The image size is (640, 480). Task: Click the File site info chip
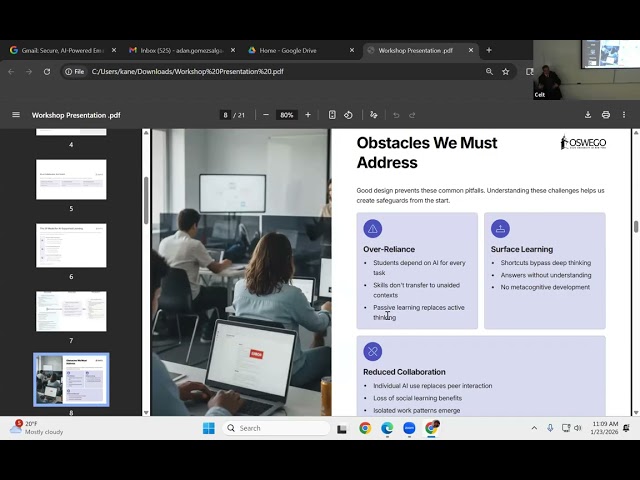point(75,71)
